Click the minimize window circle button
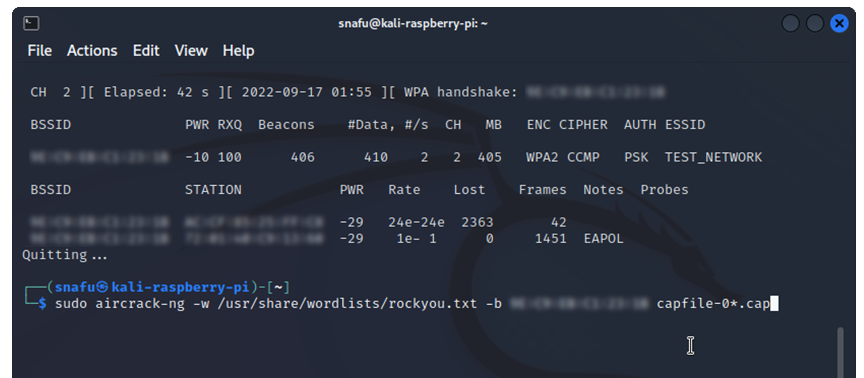Screen dimensions: 864x378 [x=790, y=23]
